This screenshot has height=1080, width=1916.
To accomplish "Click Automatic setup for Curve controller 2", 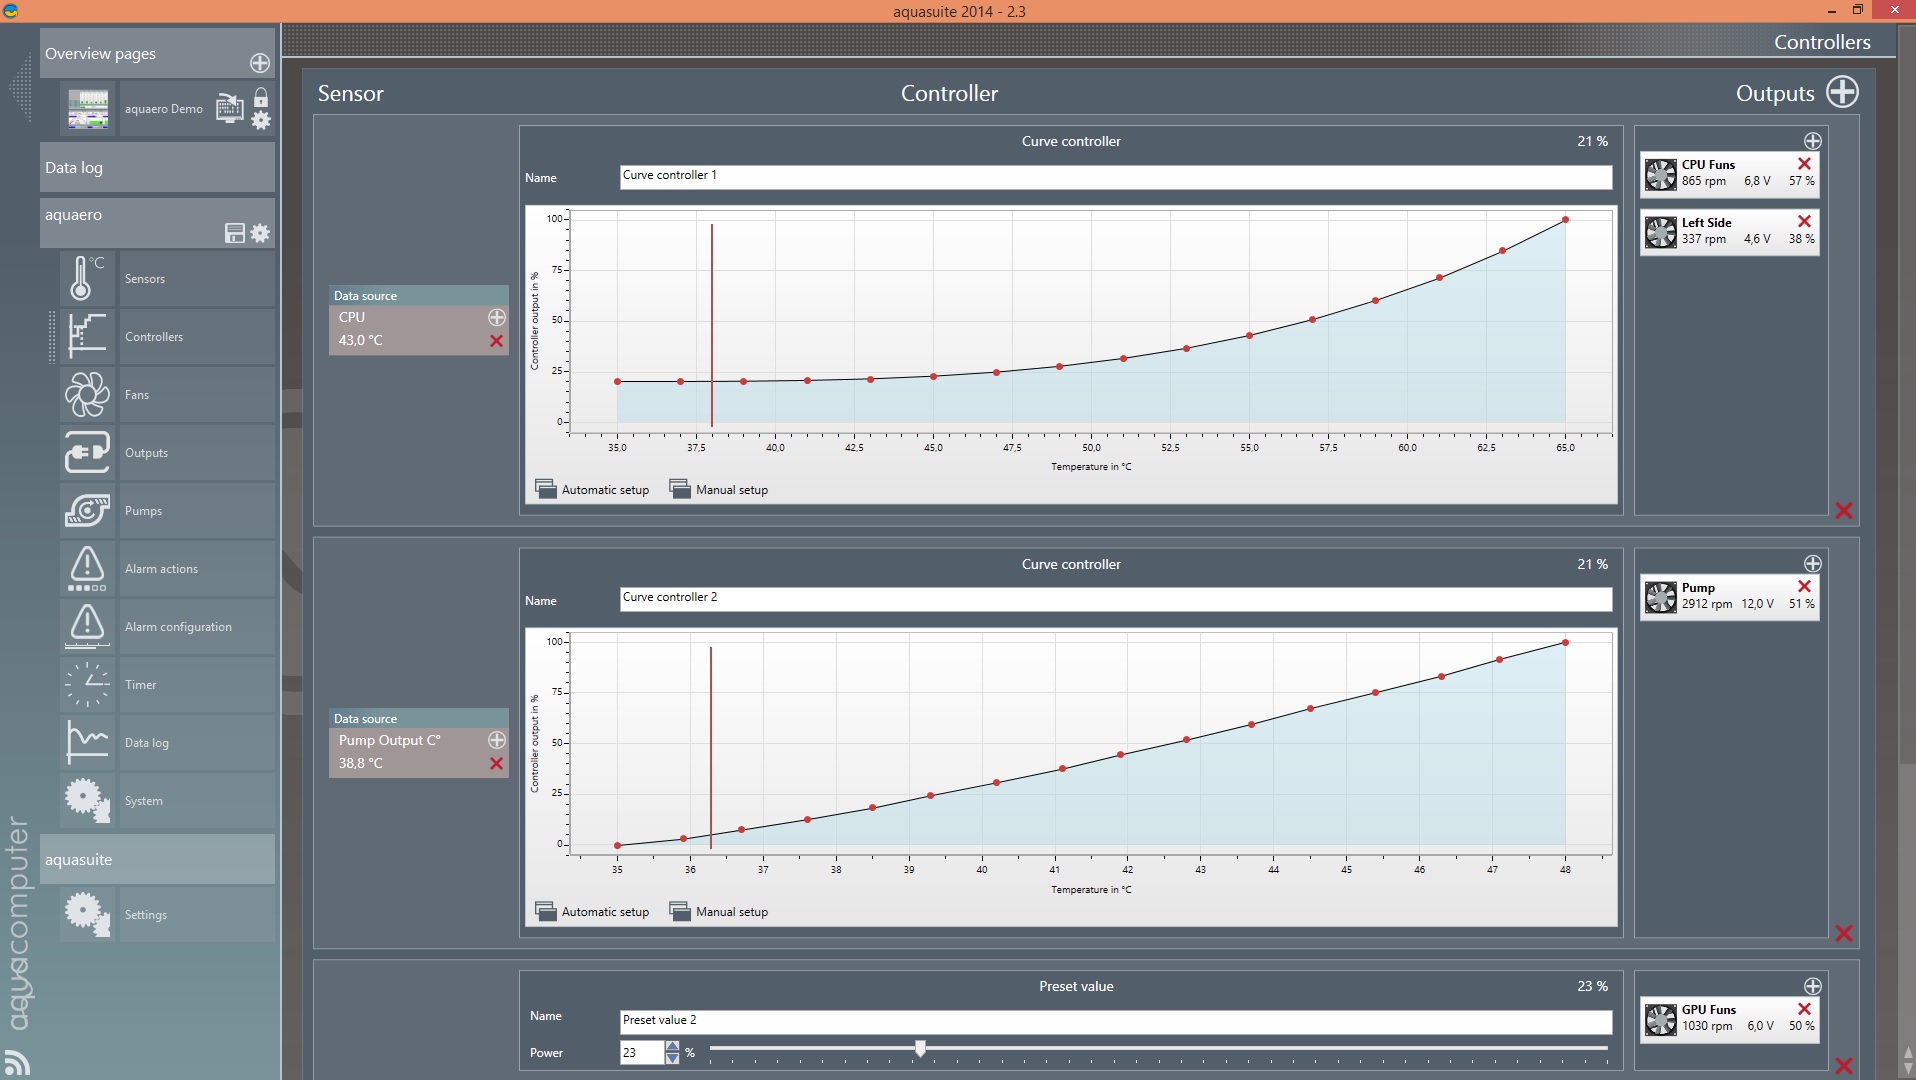I will point(593,911).
